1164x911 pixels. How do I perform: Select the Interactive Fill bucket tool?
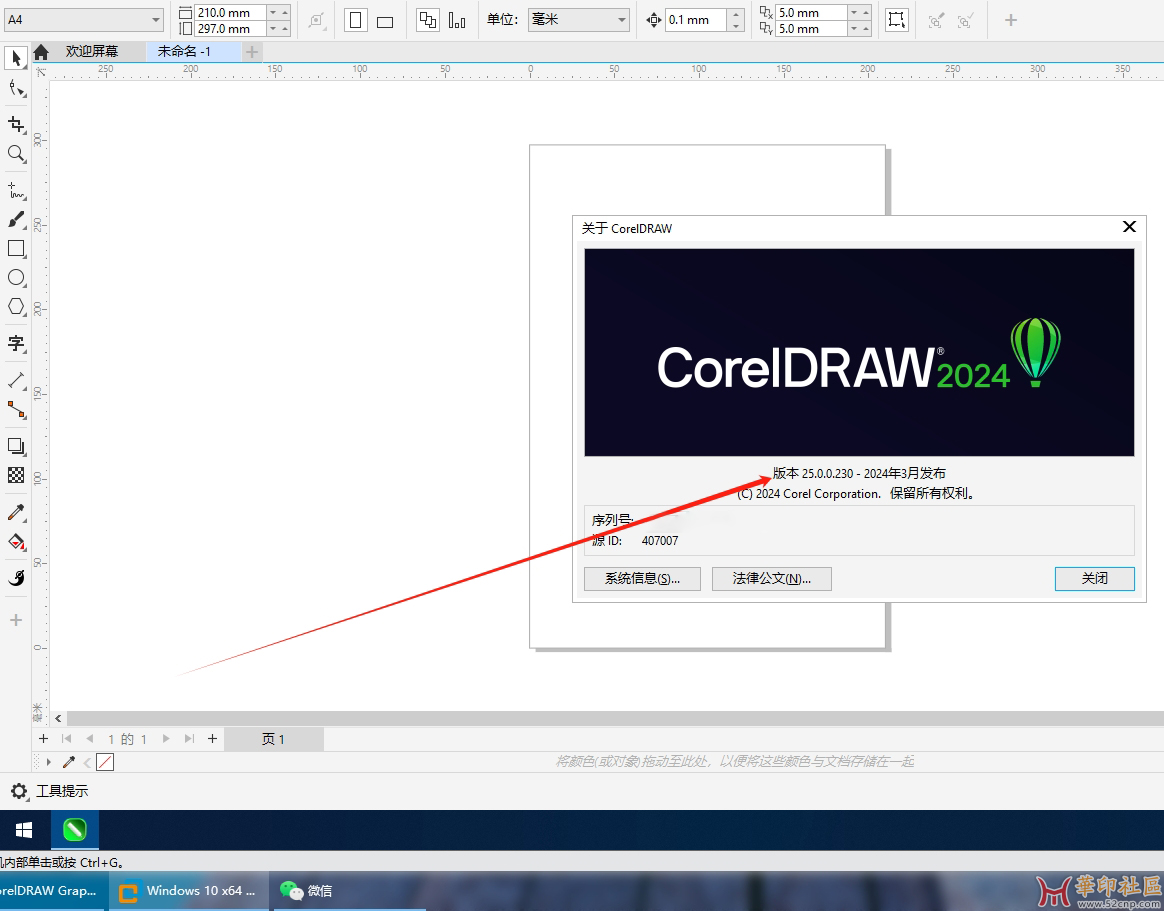tap(16, 541)
